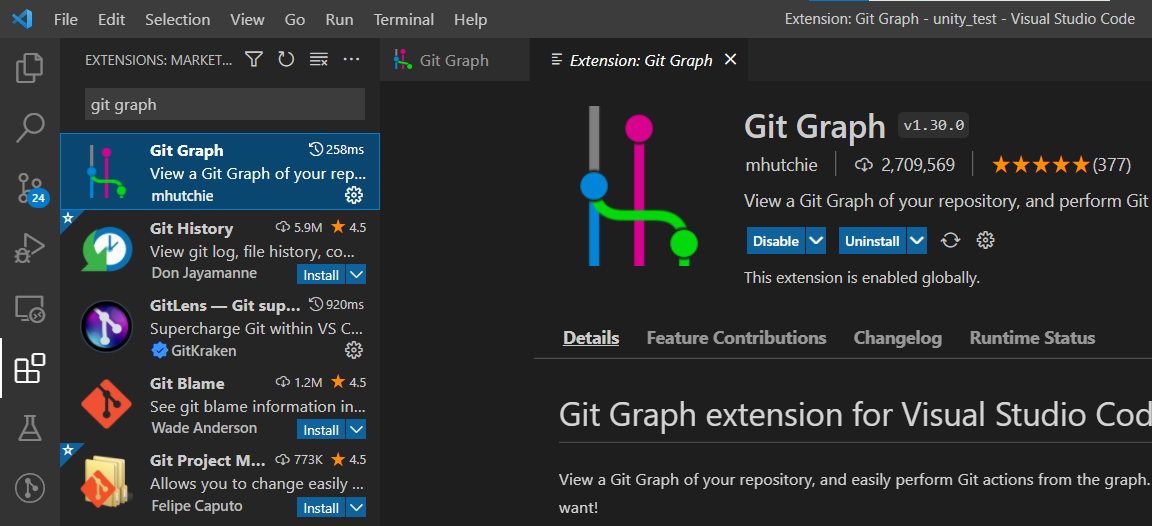This screenshot has width=1152, height=526.
Task: Open the Search view in activity bar
Action: point(30,128)
